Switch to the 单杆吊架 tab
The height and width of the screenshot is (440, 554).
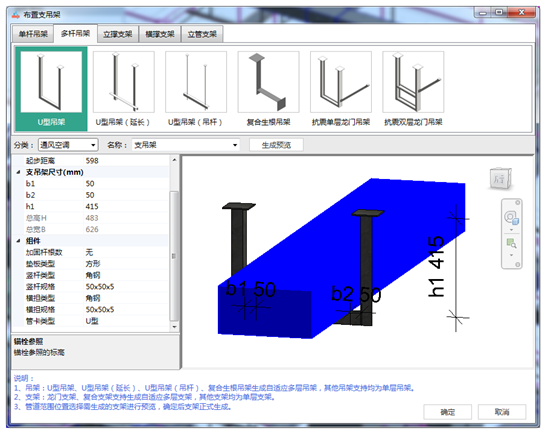33,34
